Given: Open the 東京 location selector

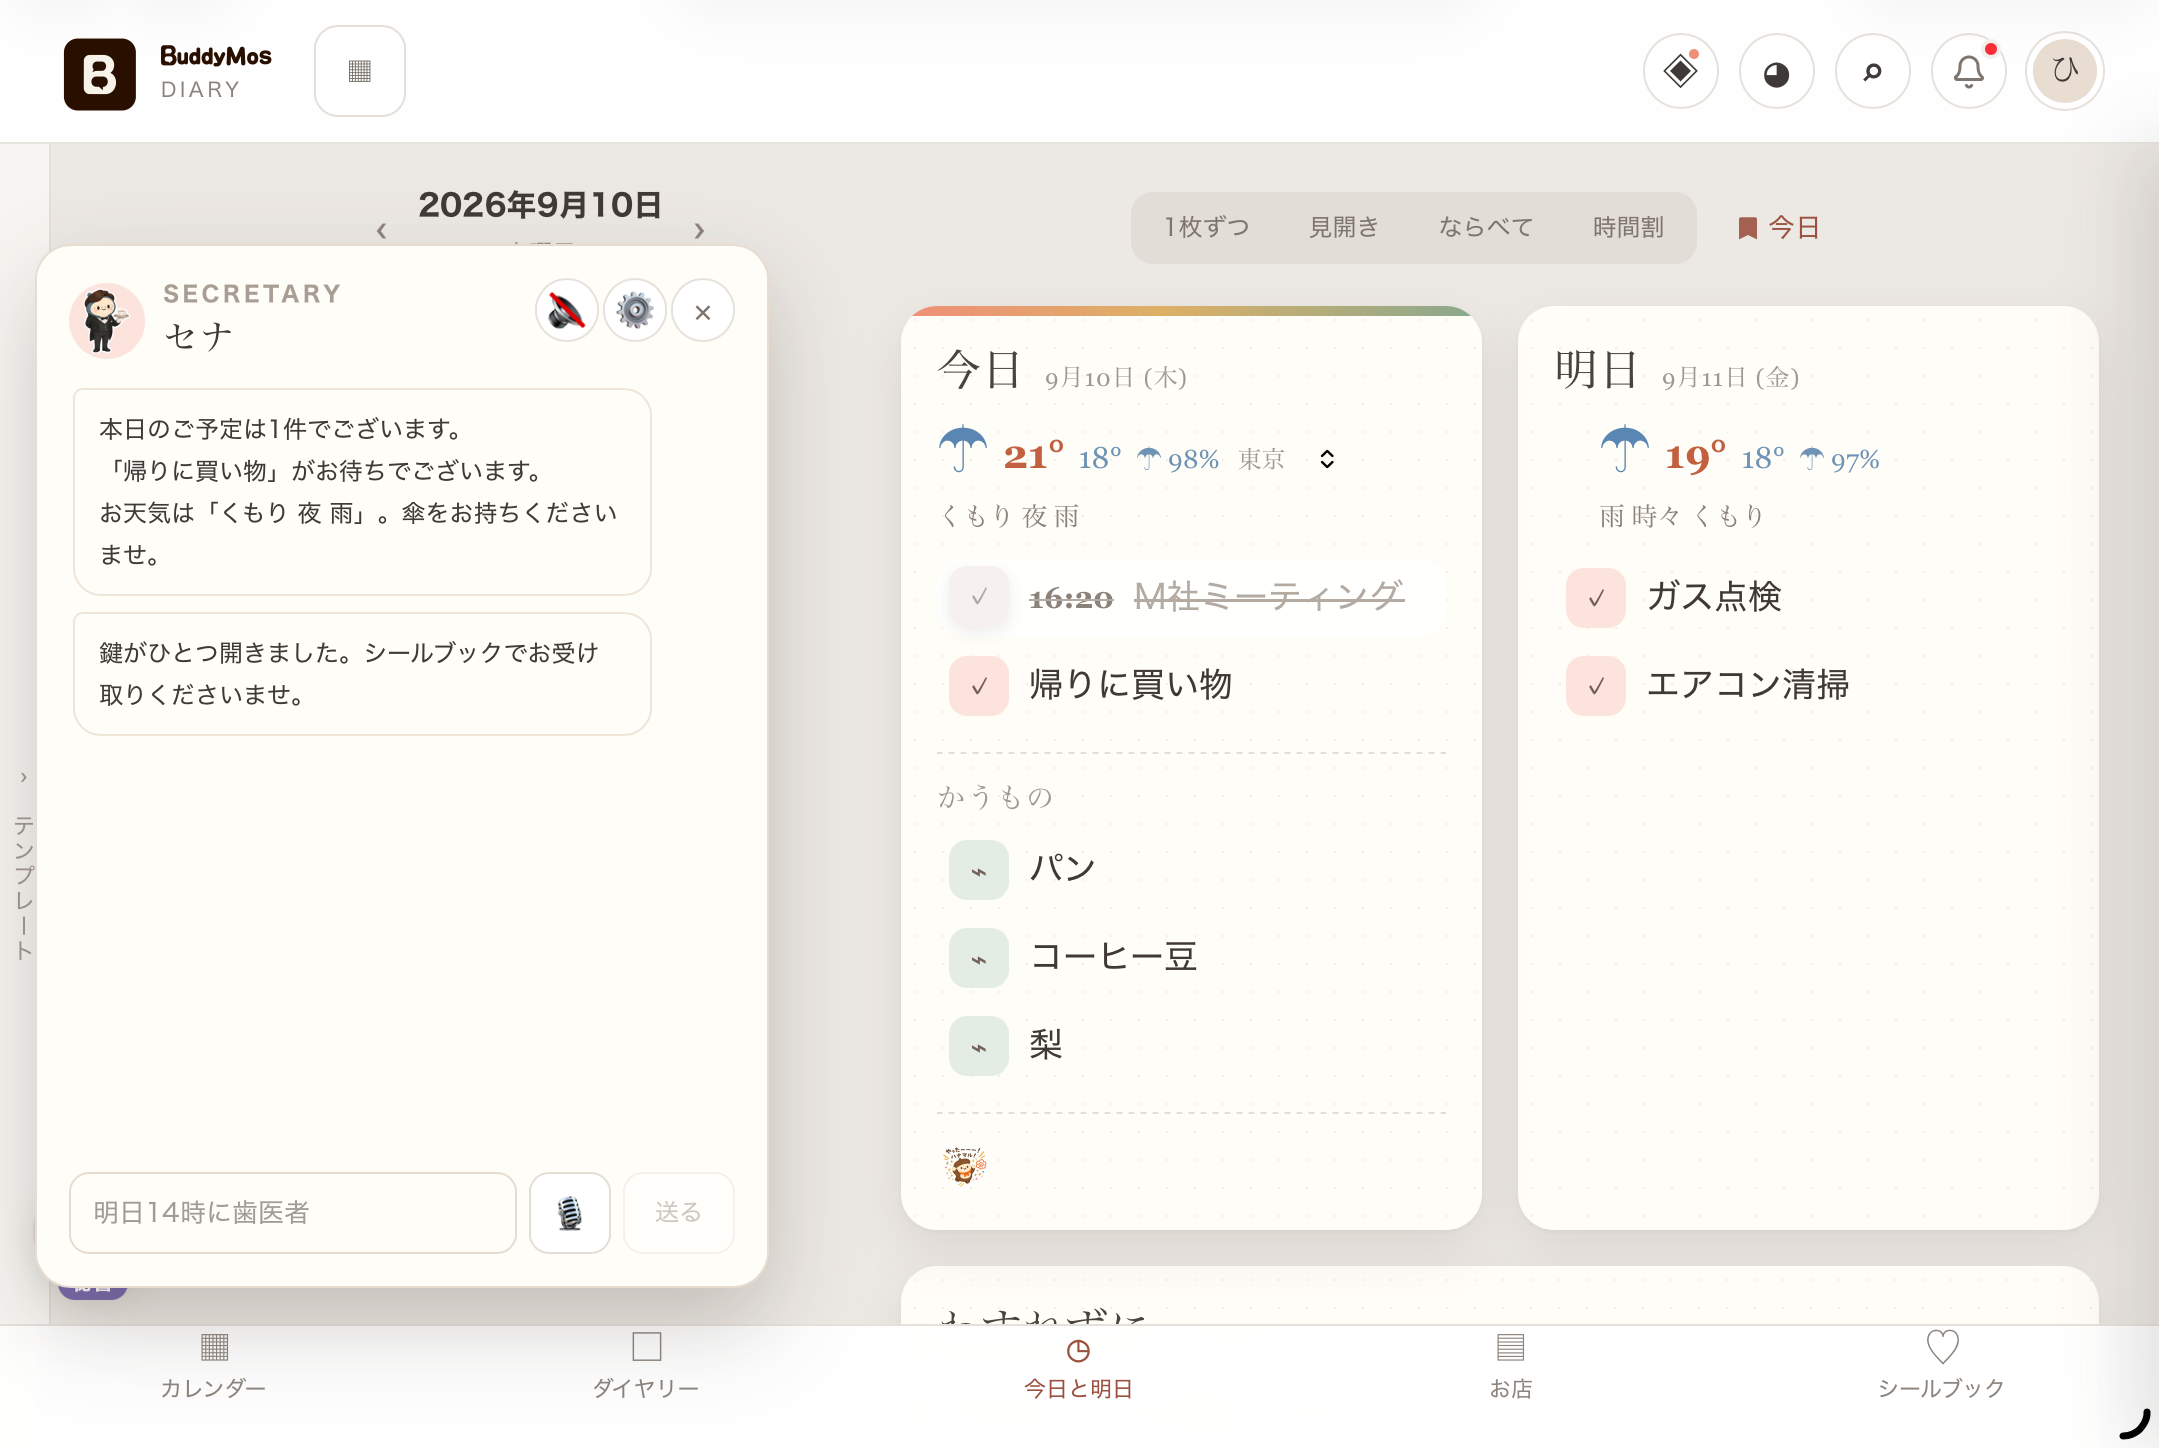Looking at the screenshot, I should coord(1287,459).
